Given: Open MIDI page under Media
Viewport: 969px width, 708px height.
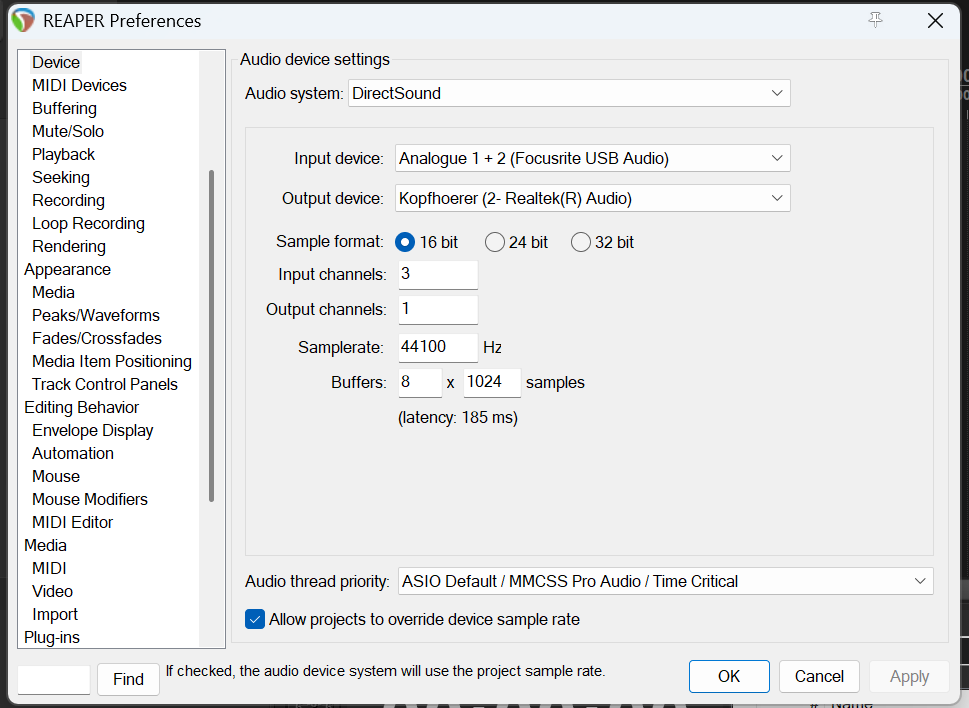Looking at the screenshot, I should pyautogui.click(x=49, y=568).
